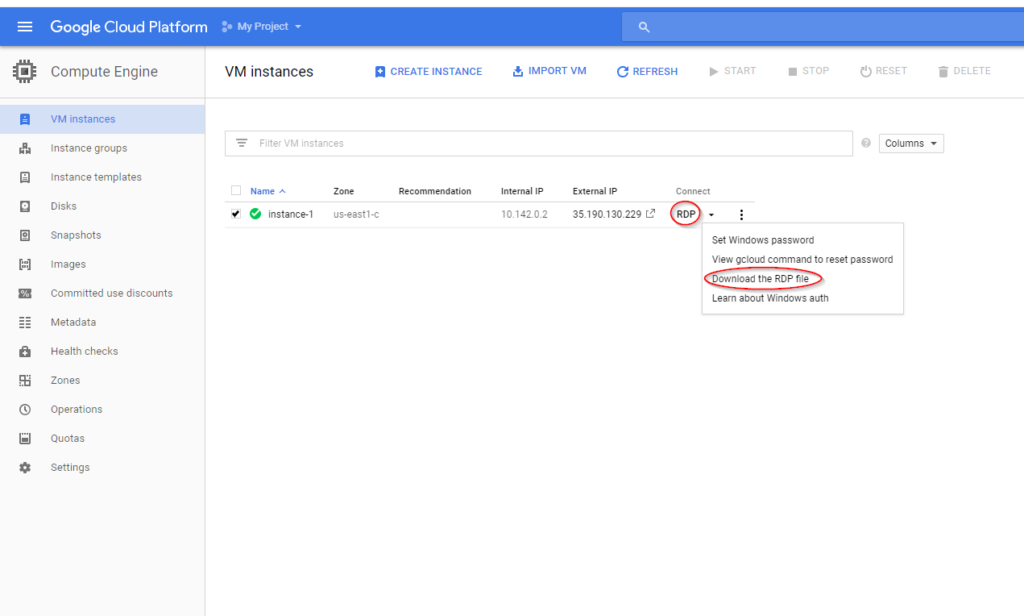Click the search magnifier icon

(x=644, y=27)
